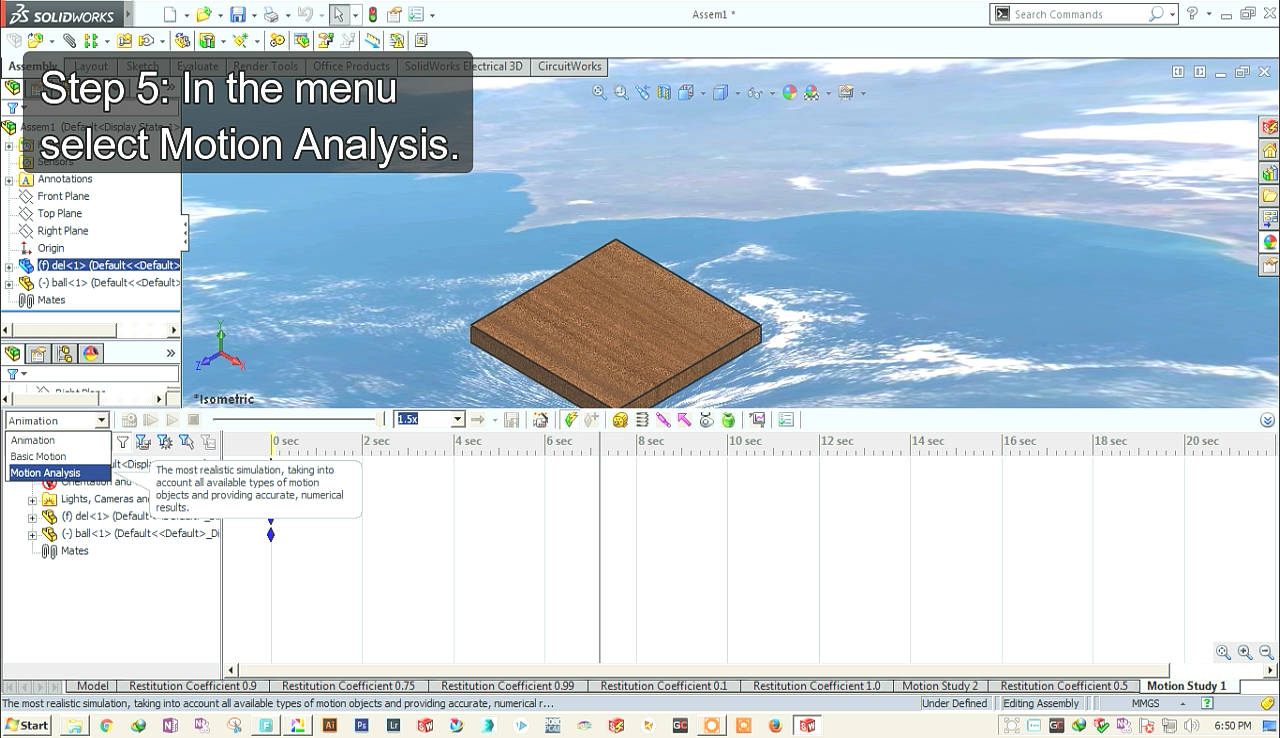
Task: Select Right Plane in the feature tree
Action: [62, 231]
